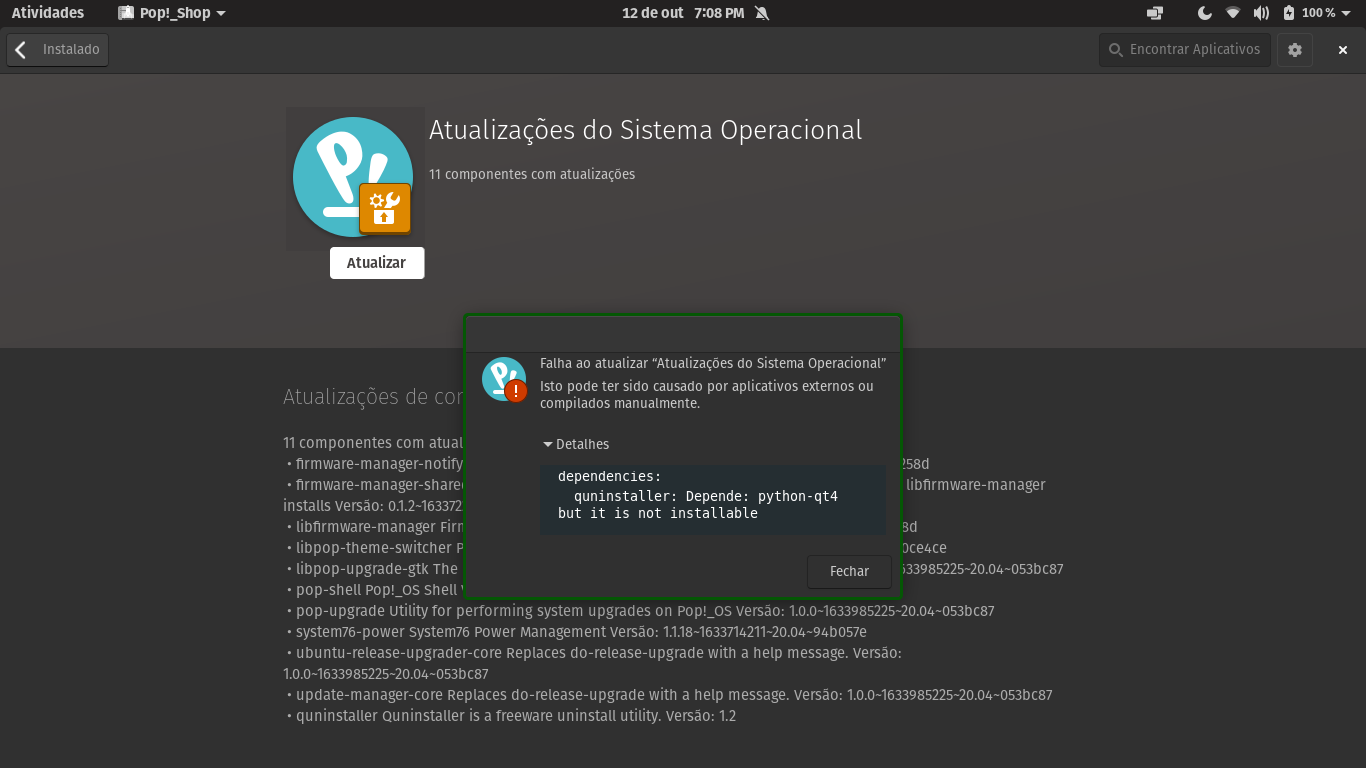
Task: Click the text 11 componentes com atualizações under the title
Action: (532, 174)
